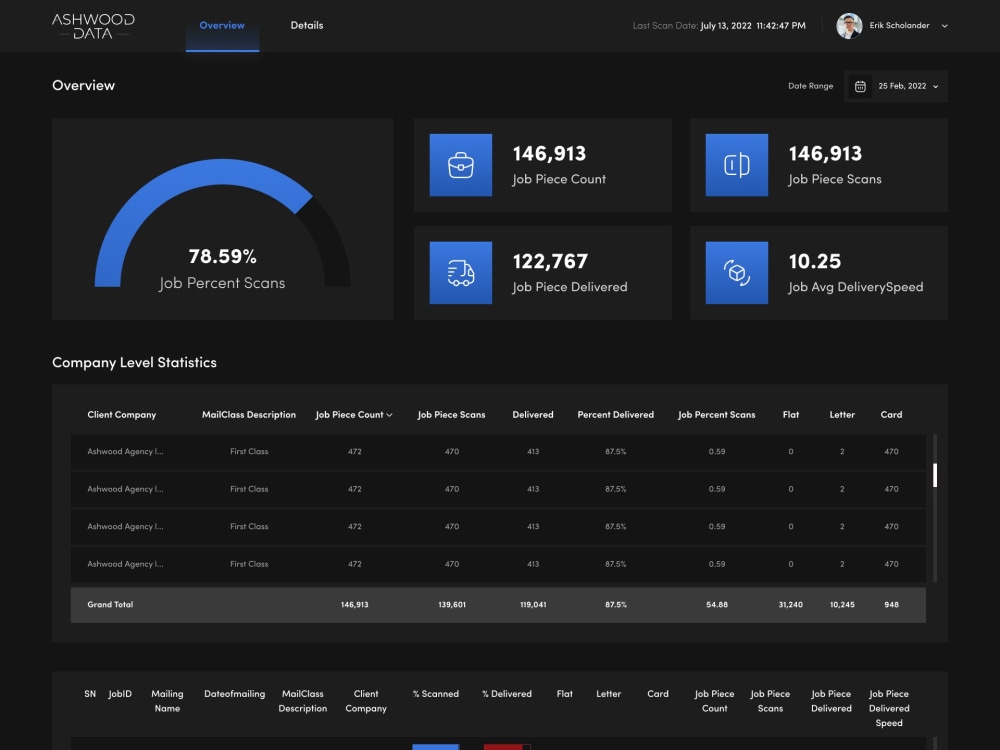This screenshot has width=1000, height=750.
Task: Open the Details tab
Action: coord(307,26)
